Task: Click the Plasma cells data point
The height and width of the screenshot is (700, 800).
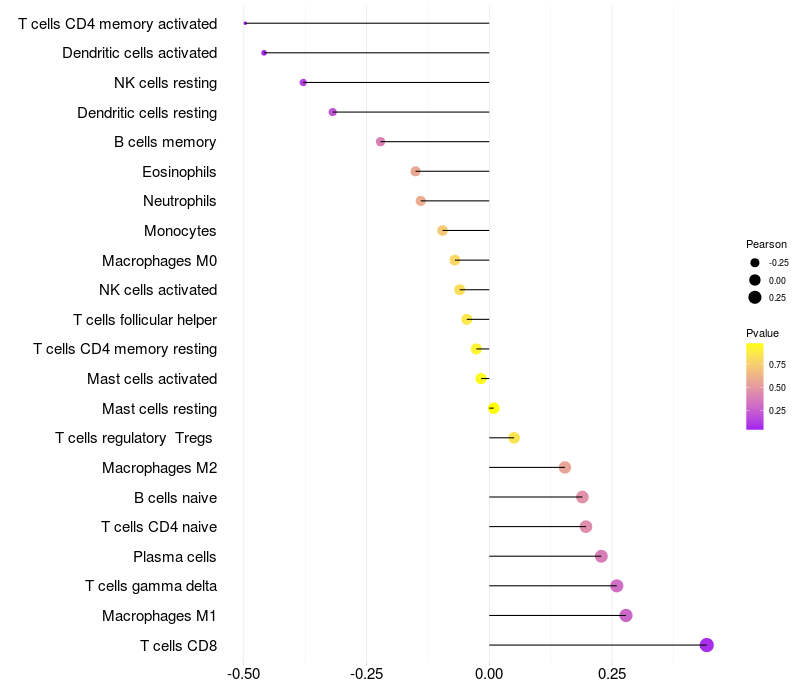Action: (x=601, y=556)
